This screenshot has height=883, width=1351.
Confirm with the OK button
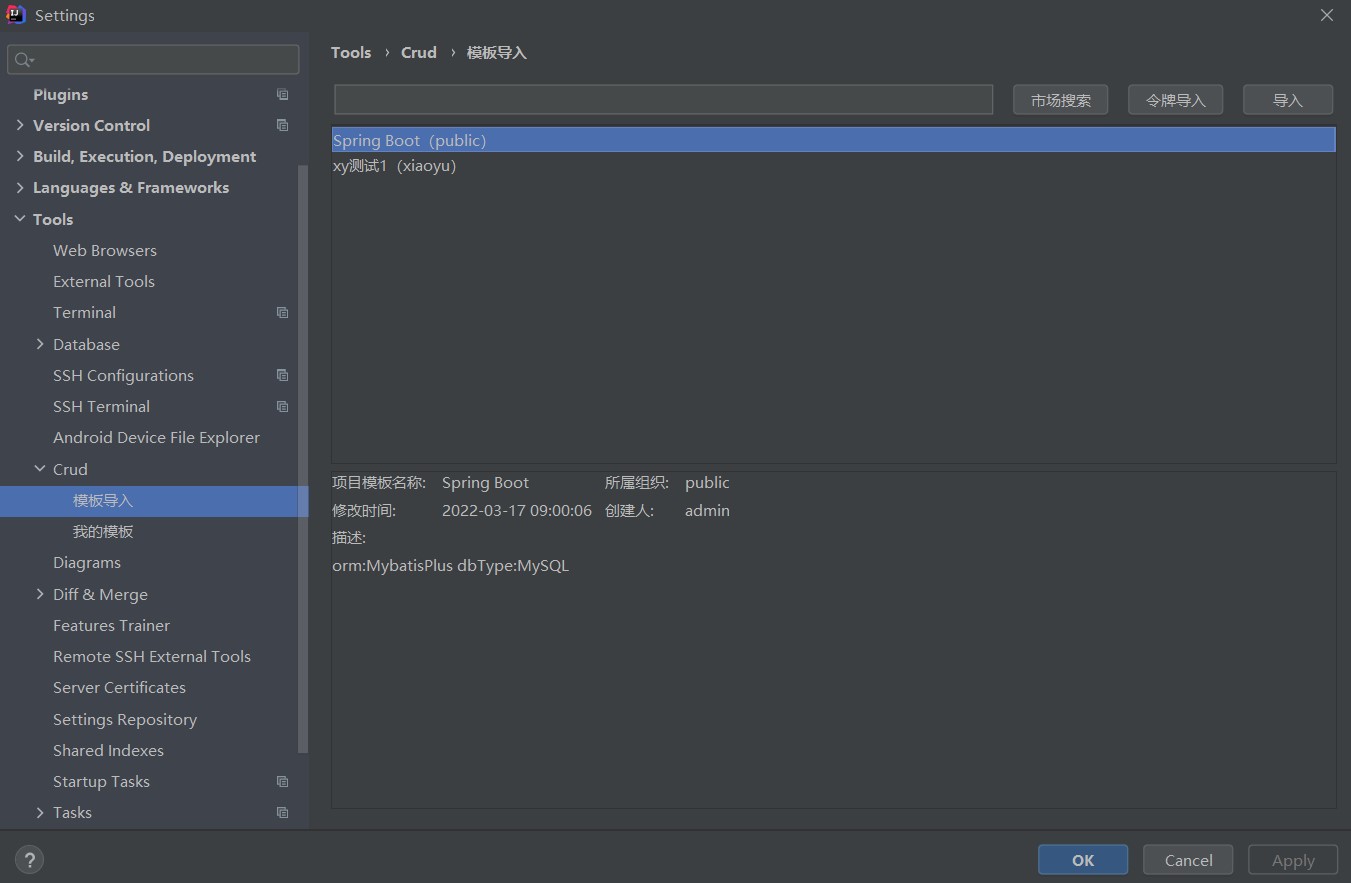tap(1083, 860)
